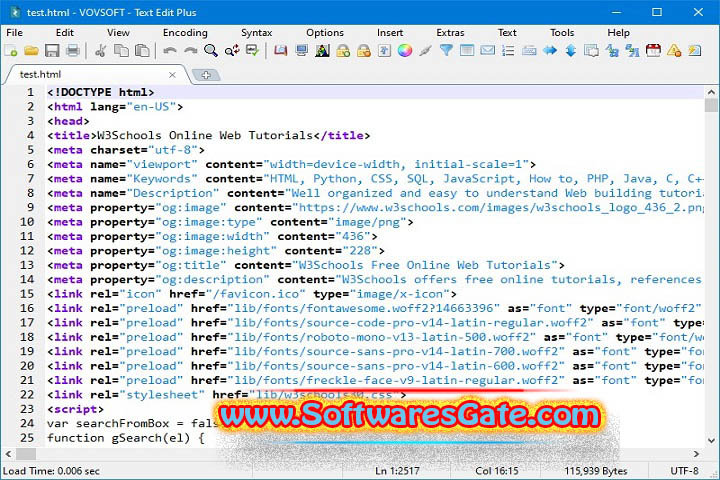
Task: Click the first A-B letters arrow icon
Action: (612, 51)
